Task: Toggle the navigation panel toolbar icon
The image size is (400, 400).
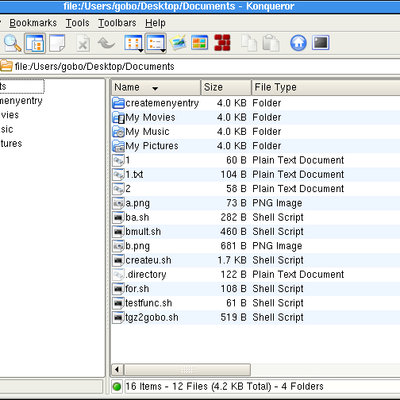Action: pos(35,43)
